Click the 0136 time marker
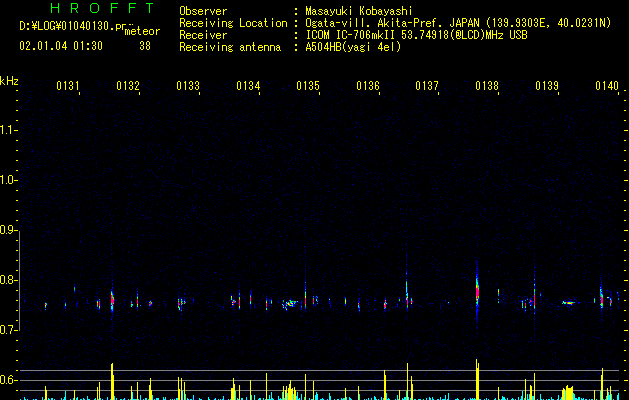The image size is (629, 400). pyautogui.click(x=368, y=86)
